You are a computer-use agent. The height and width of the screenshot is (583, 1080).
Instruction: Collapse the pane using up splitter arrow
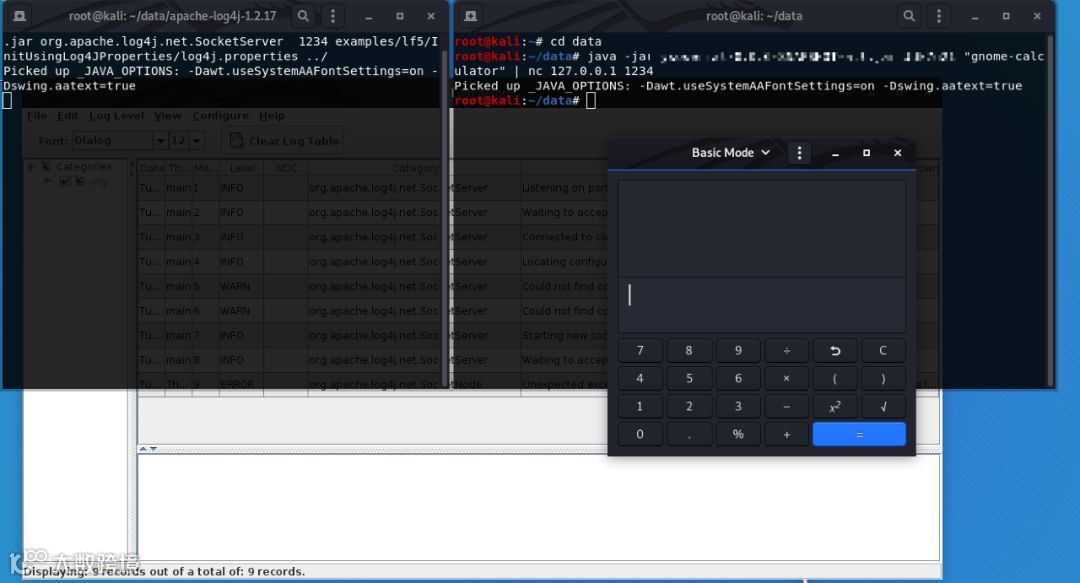[143, 449]
